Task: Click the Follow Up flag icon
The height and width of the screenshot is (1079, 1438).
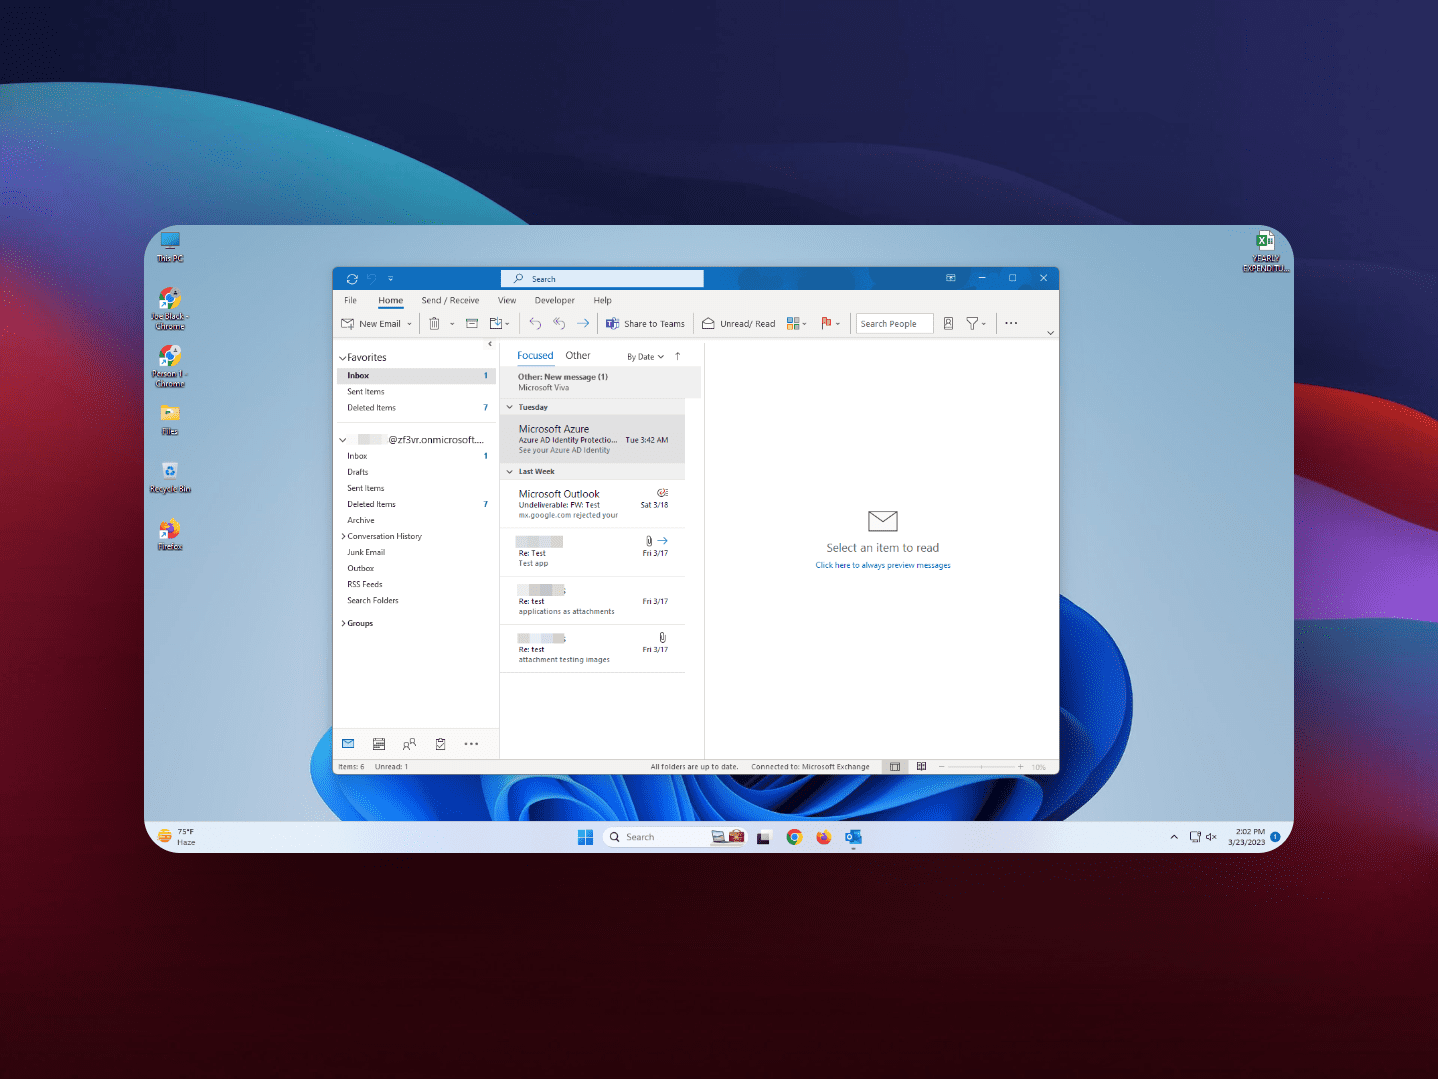Action: [x=827, y=324]
